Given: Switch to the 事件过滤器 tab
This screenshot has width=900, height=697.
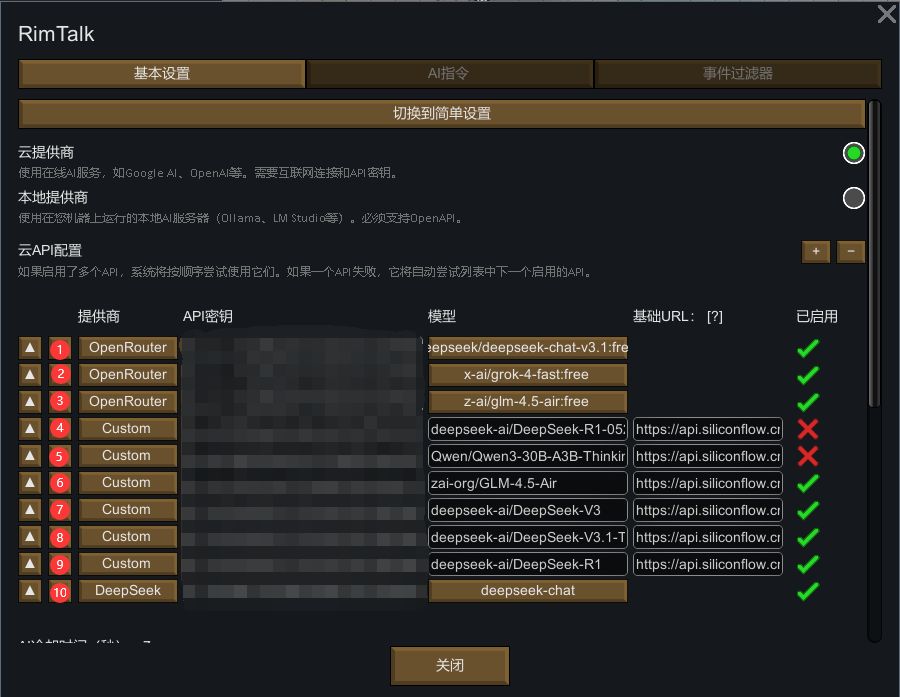Looking at the screenshot, I should pyautogui.click(x=738, y=73).
